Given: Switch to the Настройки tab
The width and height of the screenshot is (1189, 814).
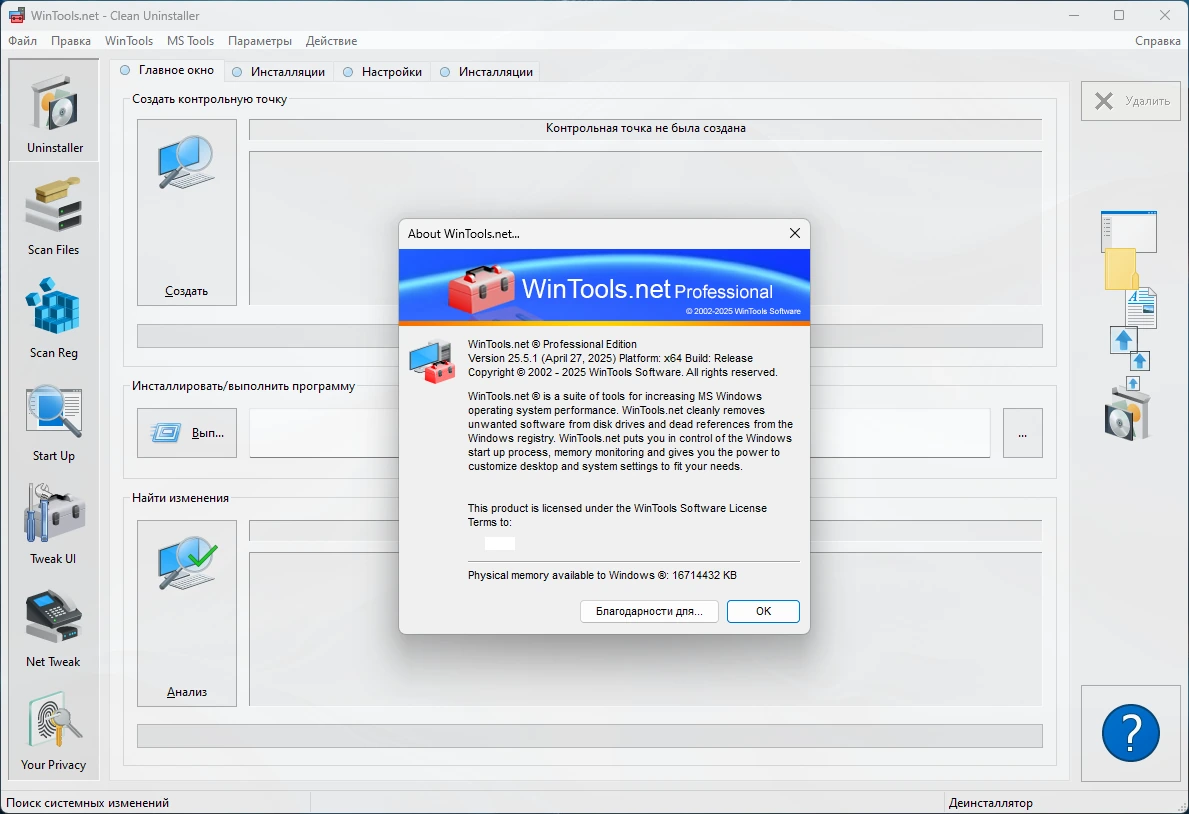Looking at the screenshot, I should tap(382, 72).
